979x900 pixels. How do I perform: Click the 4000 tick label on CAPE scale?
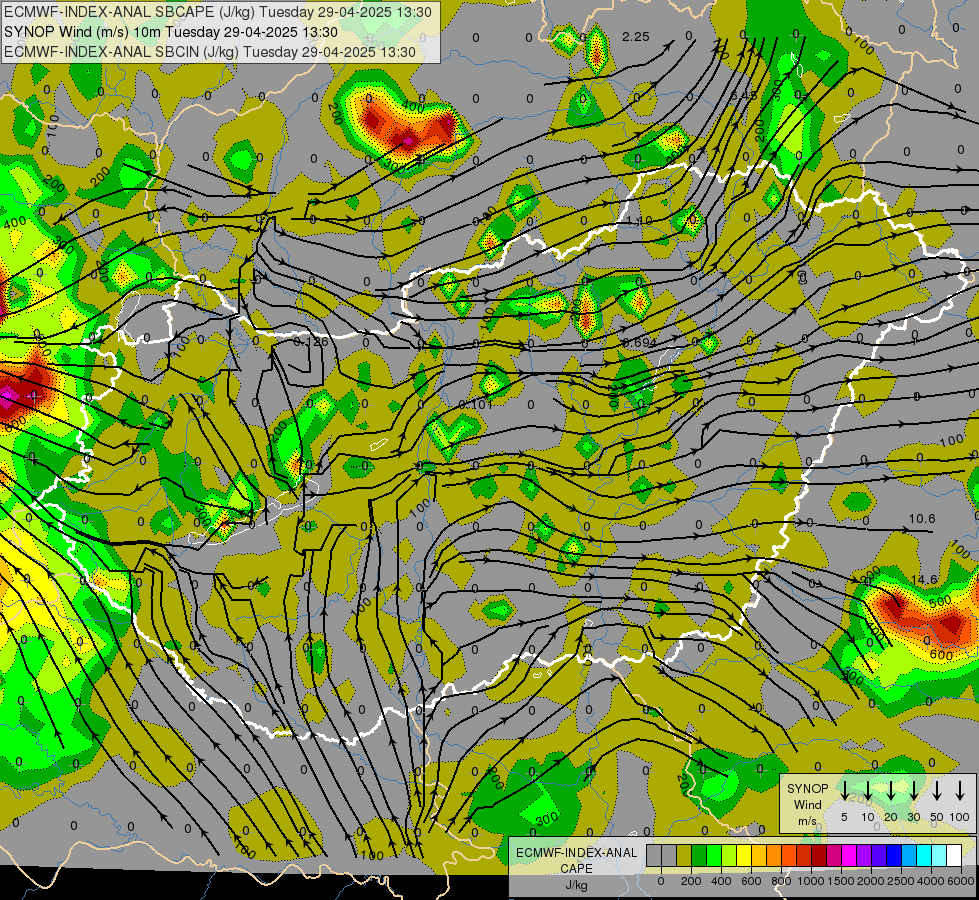click(x=931, y=881)
